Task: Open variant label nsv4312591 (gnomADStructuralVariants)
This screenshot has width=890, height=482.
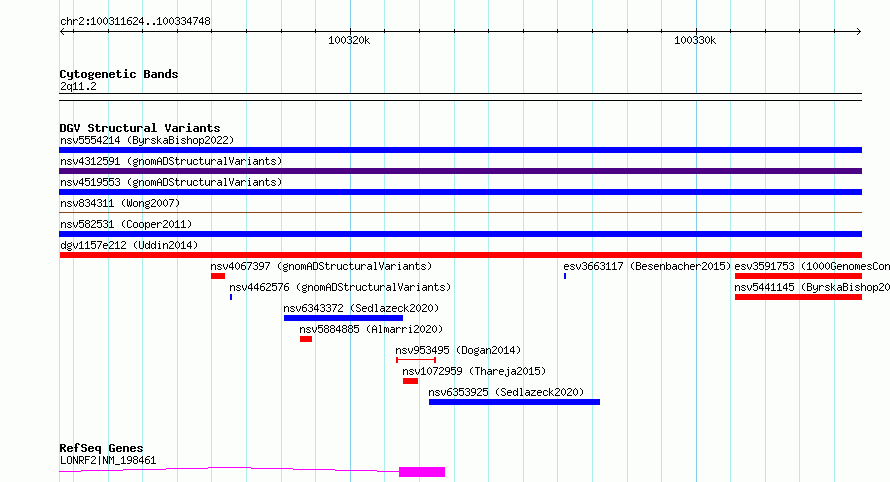Action: point(171,161)
